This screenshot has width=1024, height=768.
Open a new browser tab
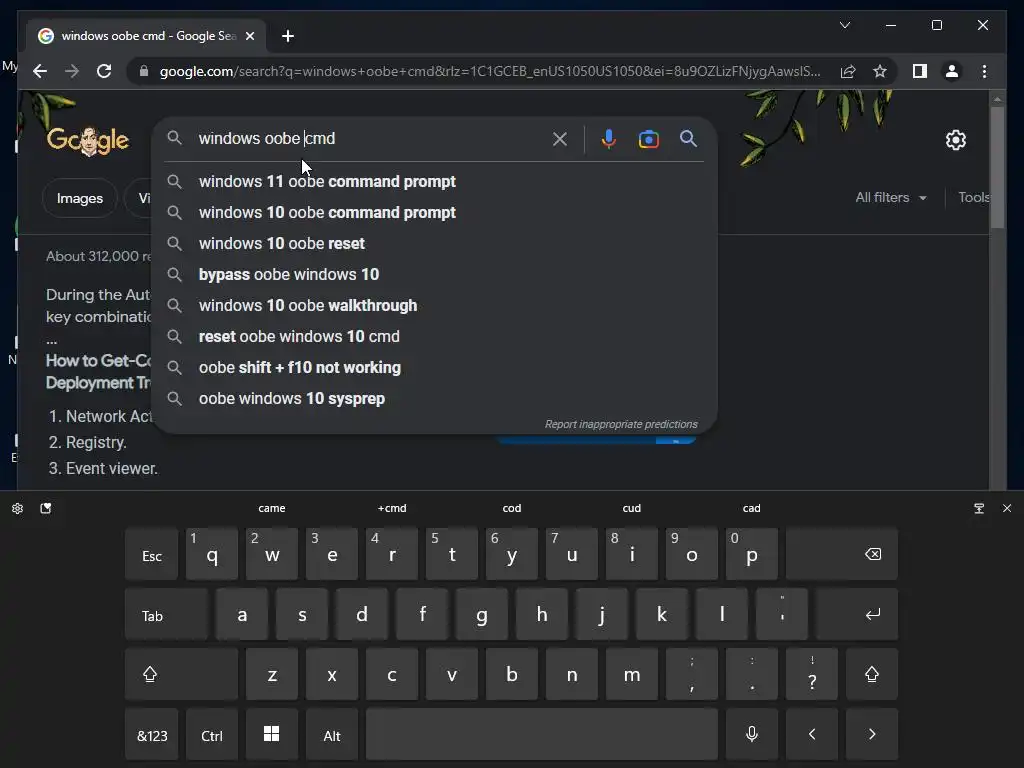coord(288,36)
